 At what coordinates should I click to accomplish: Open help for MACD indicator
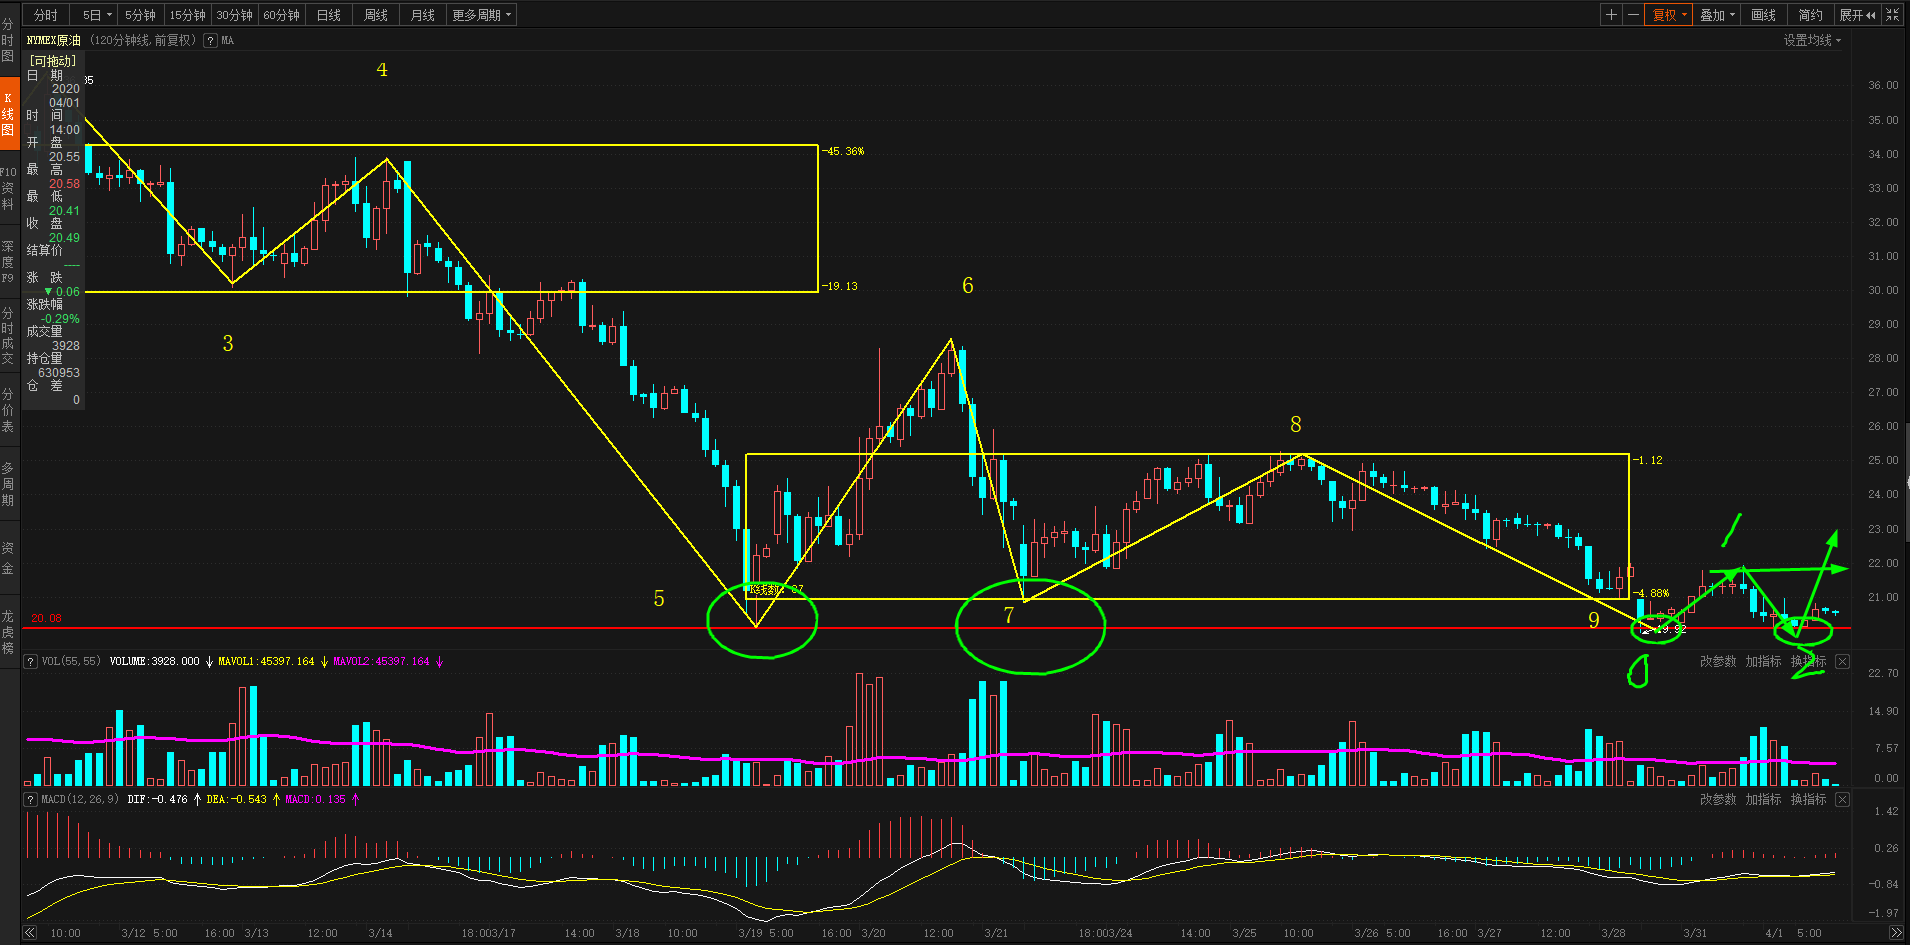[x=30, y=800]
